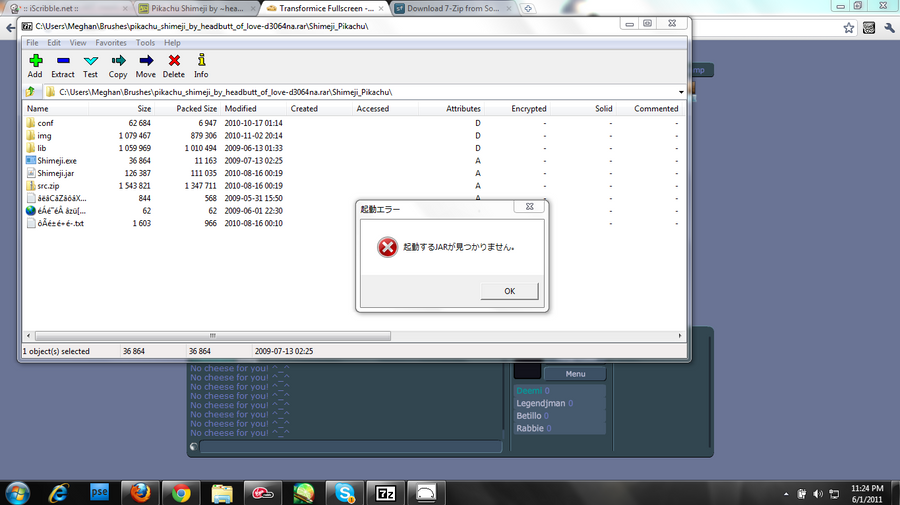Image resolution: width=900 pixels, height=505 pixels.
Task: Select the Shimeji.jar file icon
Action: pyautogui.click(x=31, y=173)
